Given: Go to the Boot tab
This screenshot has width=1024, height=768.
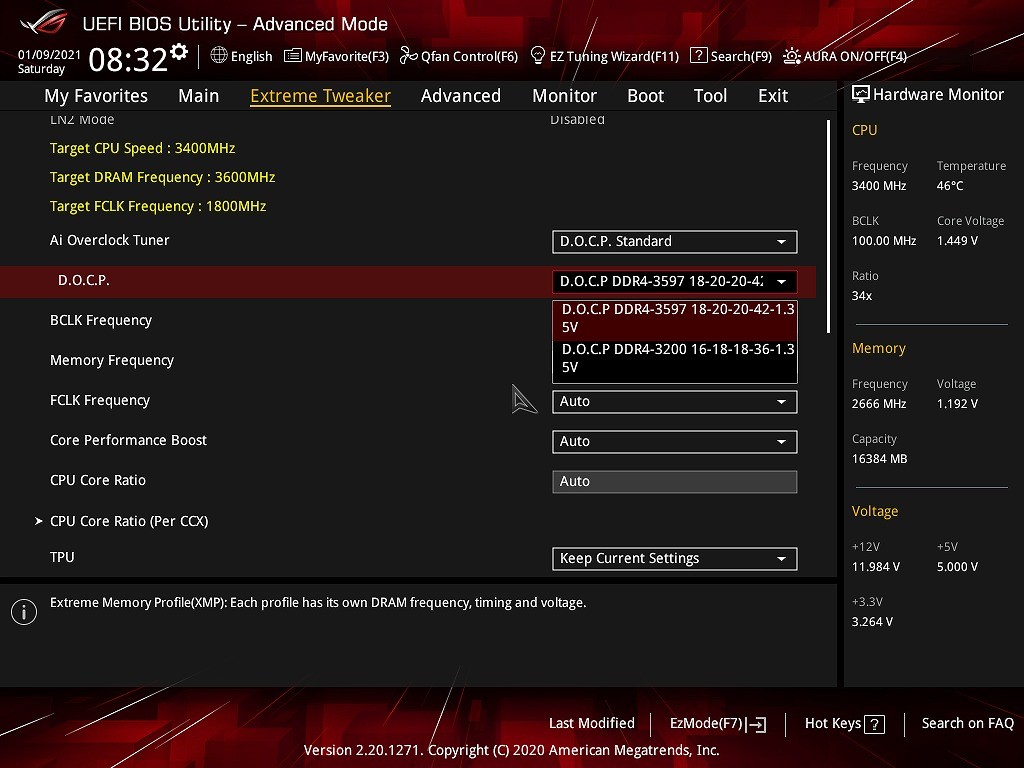Looking at the screenshot, I should [x=645, y=96].
